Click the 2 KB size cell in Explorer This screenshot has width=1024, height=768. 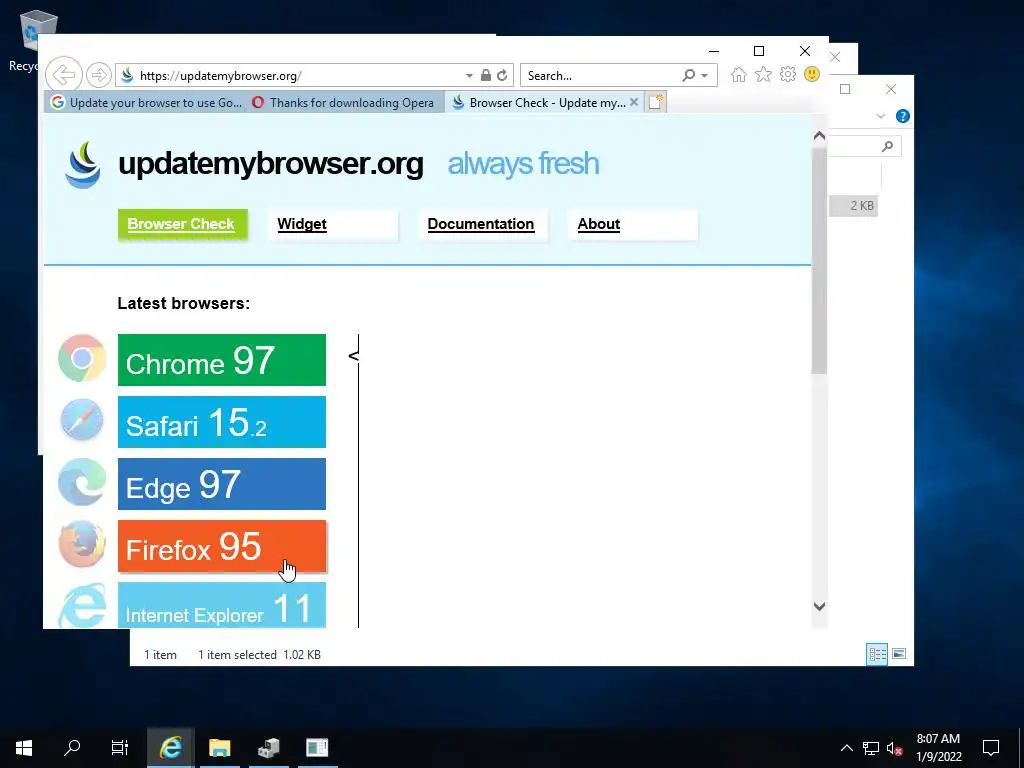pyautogui.click(x=861, y=206)
